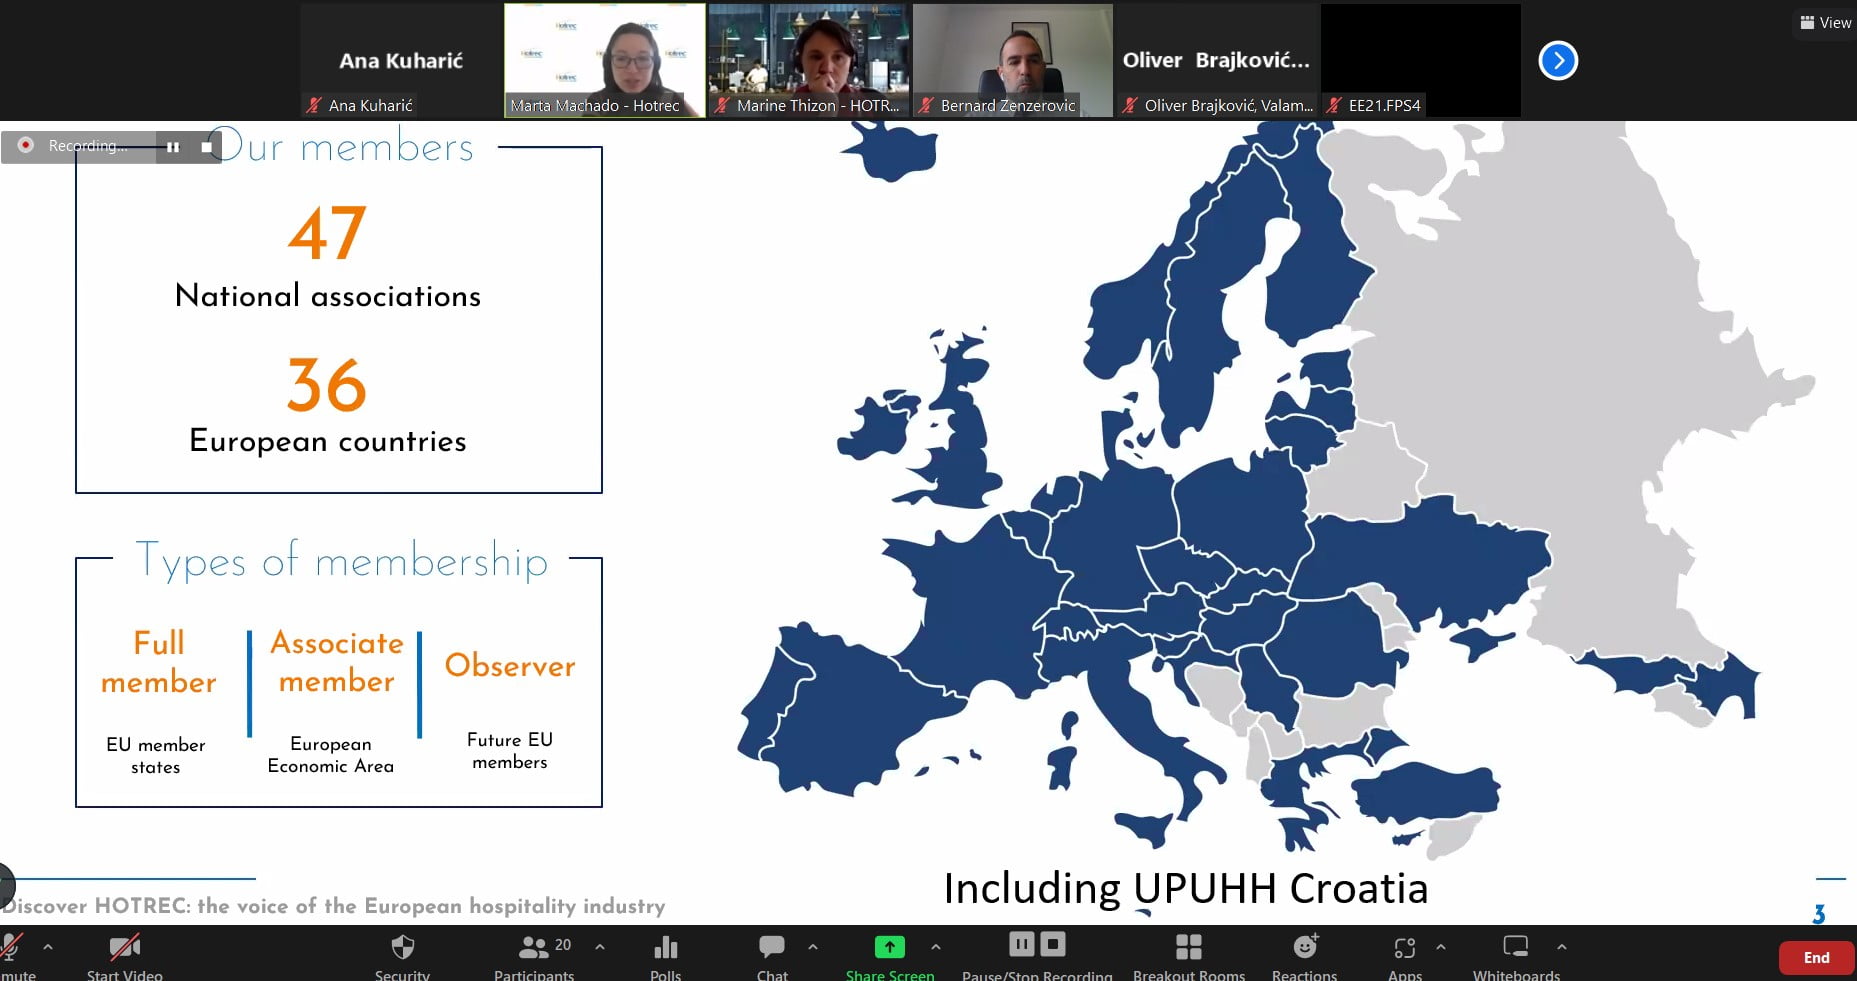Open Zoom Apps

[x=1405, y=945]
